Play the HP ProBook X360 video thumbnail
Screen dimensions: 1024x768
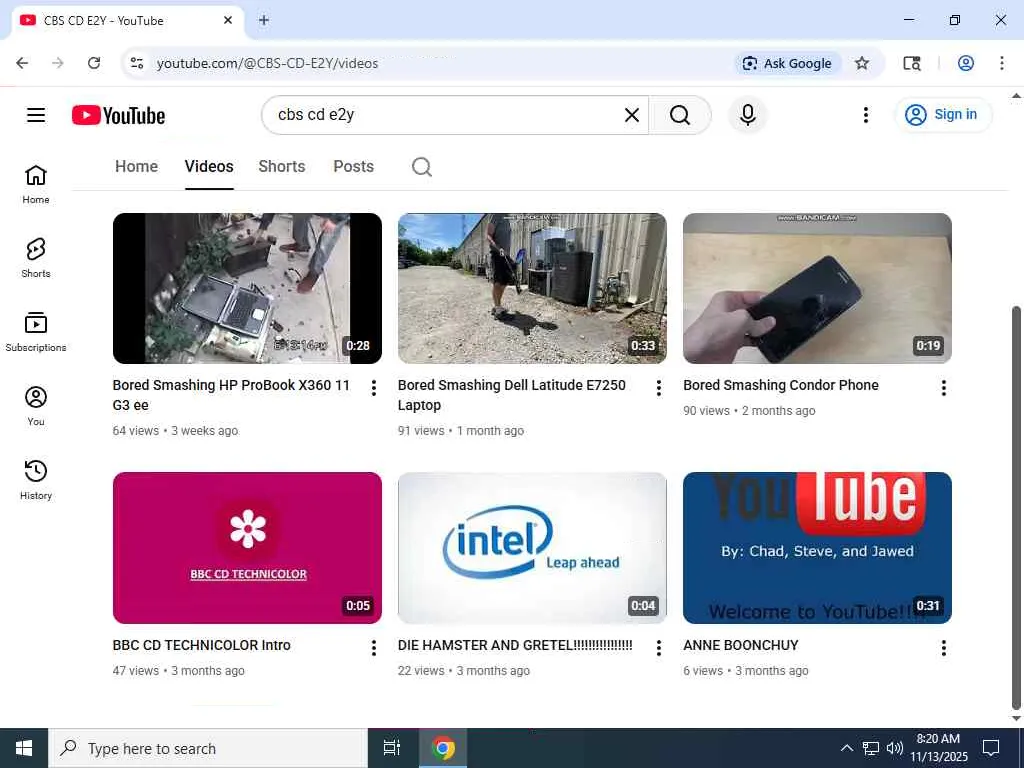(247, 288)
